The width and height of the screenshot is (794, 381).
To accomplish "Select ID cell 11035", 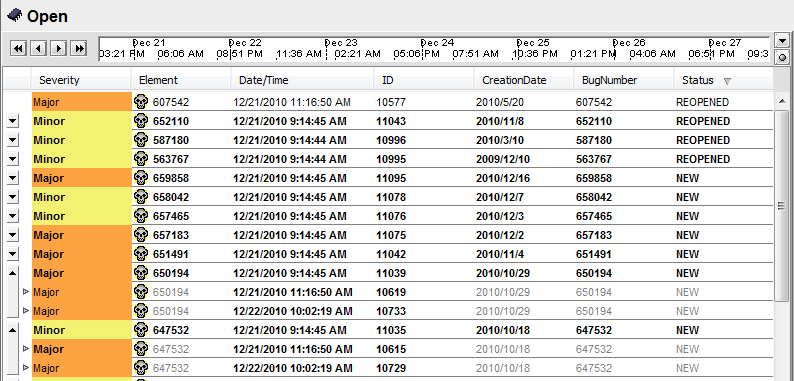I will point(391,330).
